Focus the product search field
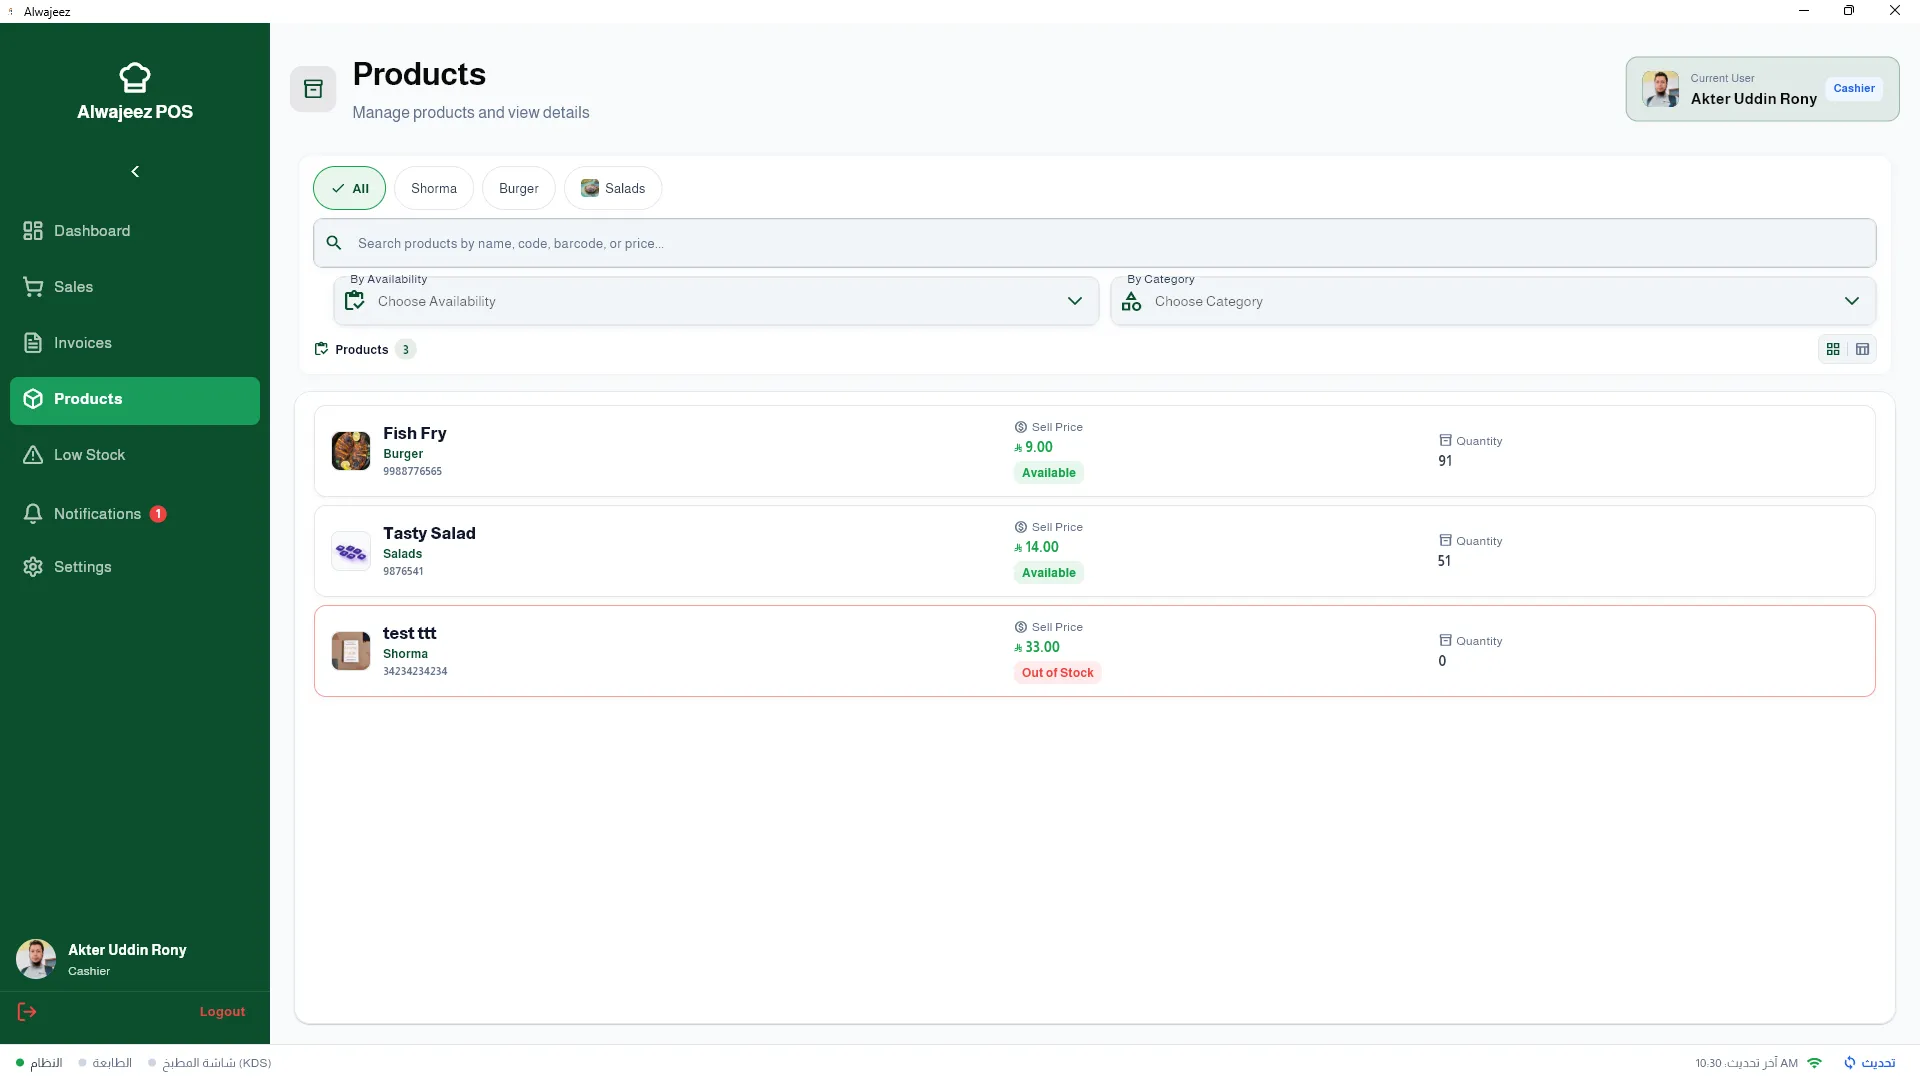Image resolution: width=1920 pixels, height=1080 pixels. (1094, 243)
